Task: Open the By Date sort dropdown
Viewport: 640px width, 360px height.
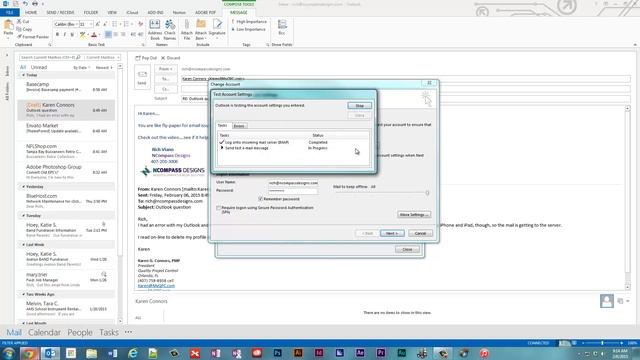Action: (x=82, y=68)
